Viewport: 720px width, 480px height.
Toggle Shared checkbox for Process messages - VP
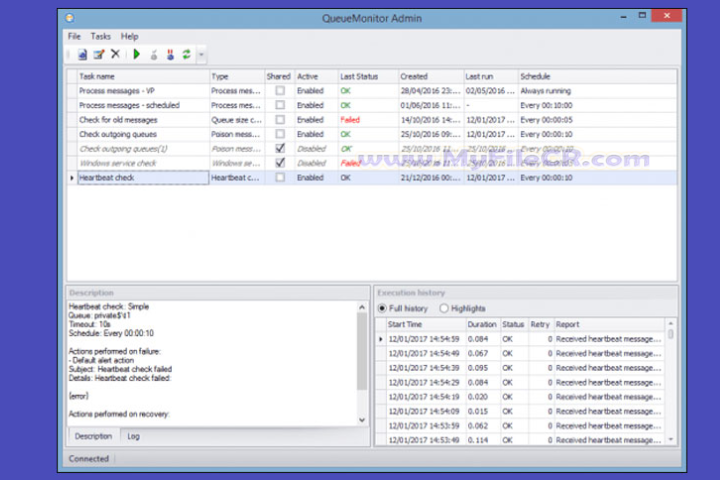click(x=280, y=91)
